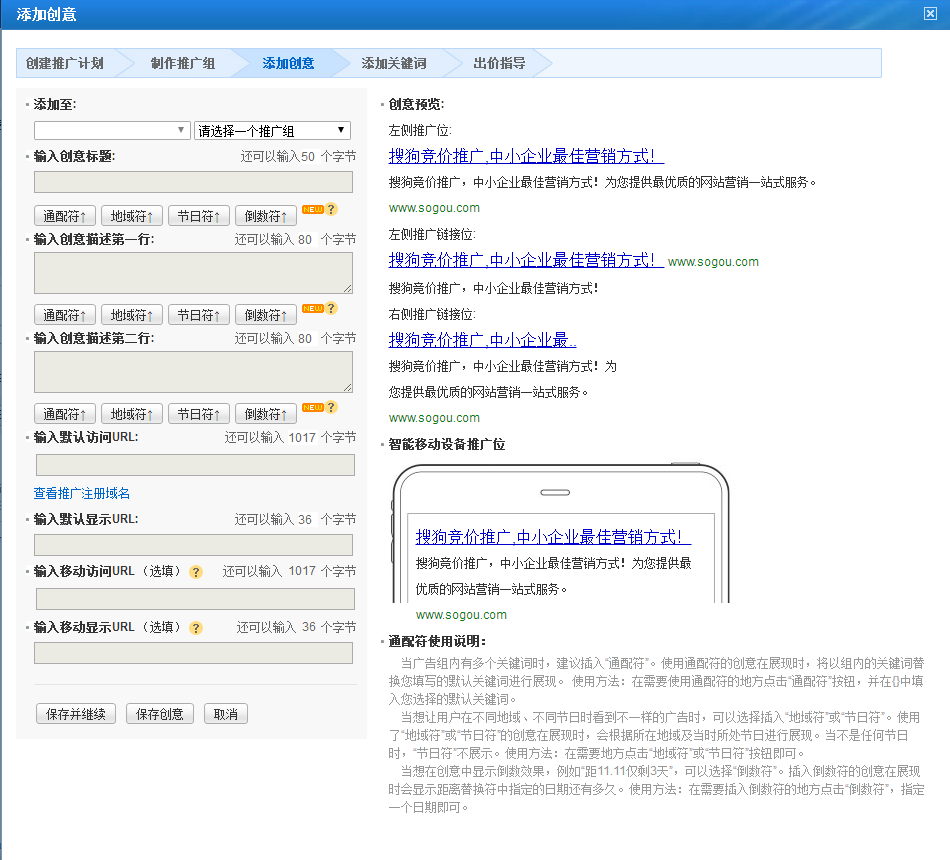Insert 通配符 into description line two

point(65,413)
